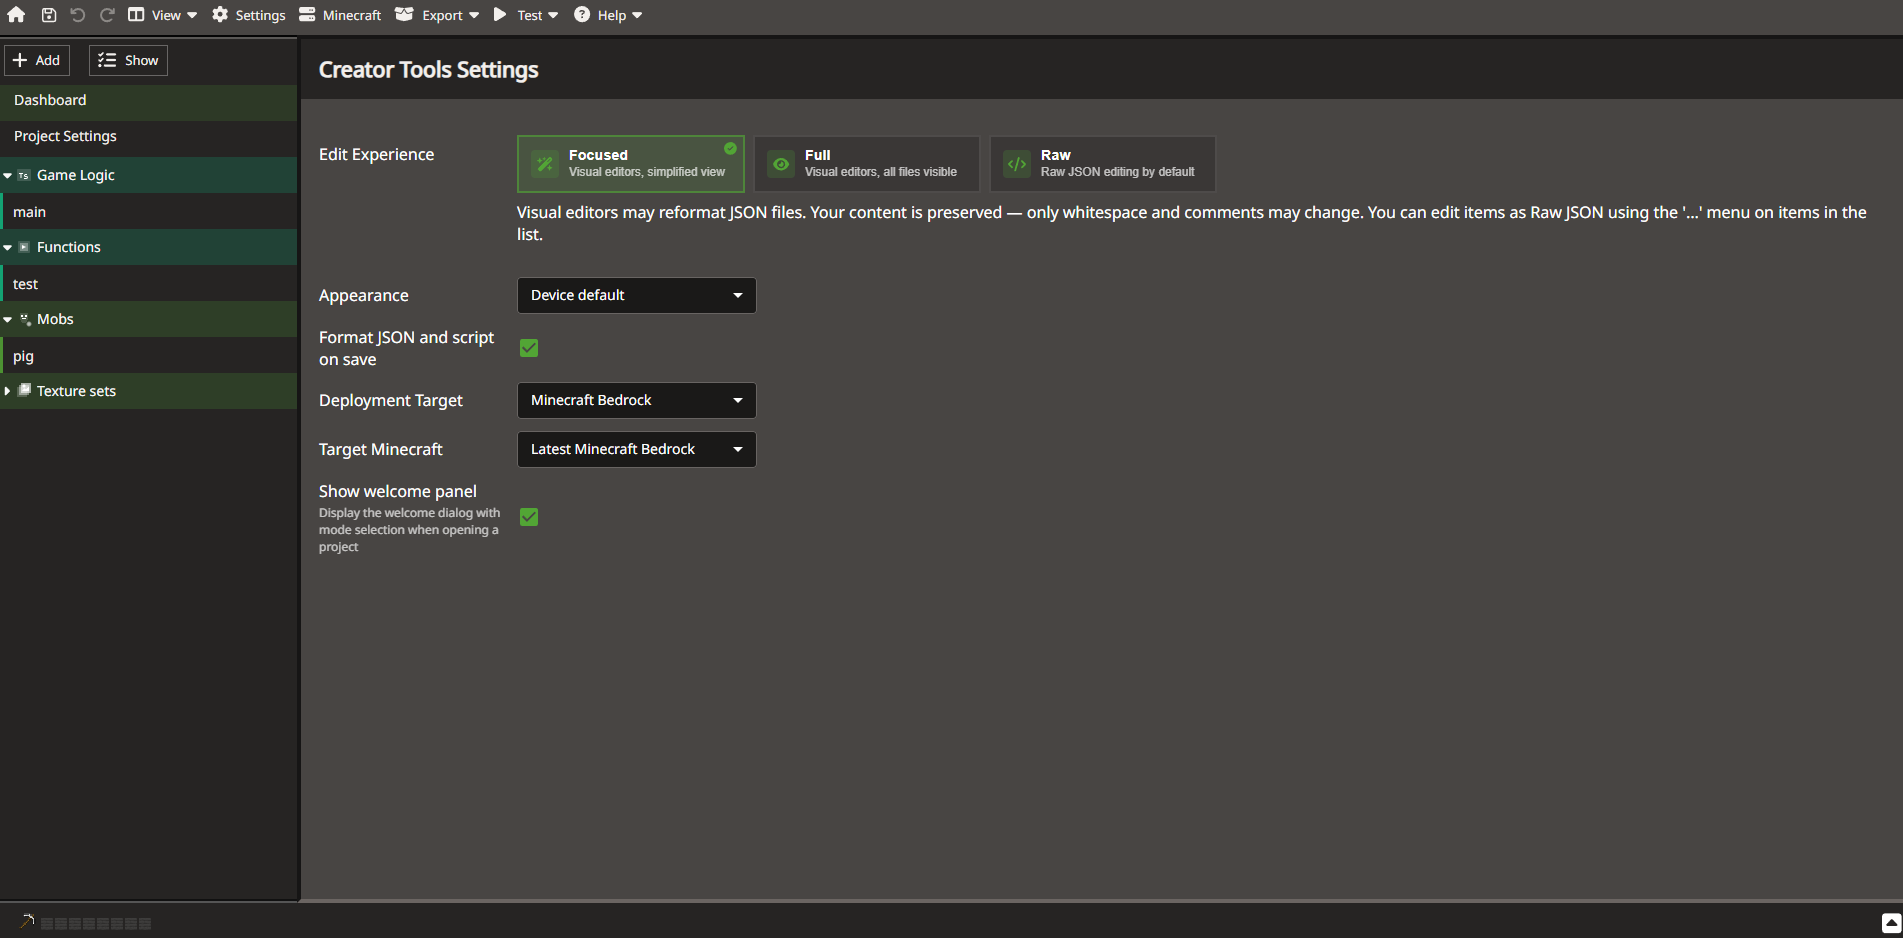Uncheck Format JSON and script on save
This screenshot has width=1903, height=938.
click(529, 348)
